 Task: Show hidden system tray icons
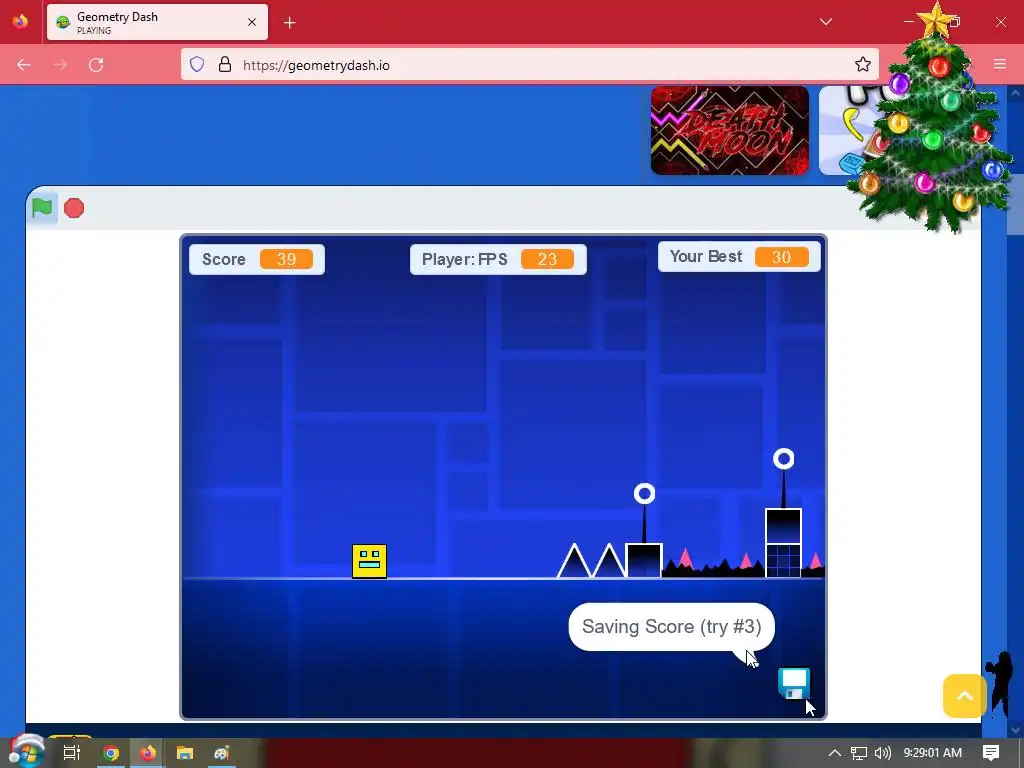pyautogui.click(x=834, y=753)
